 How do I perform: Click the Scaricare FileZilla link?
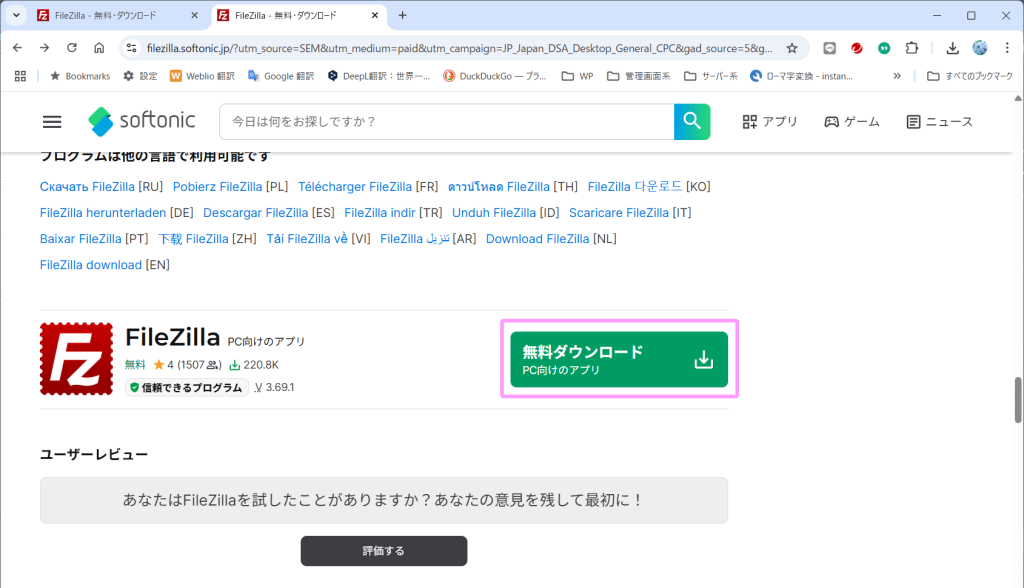point(618,213)
